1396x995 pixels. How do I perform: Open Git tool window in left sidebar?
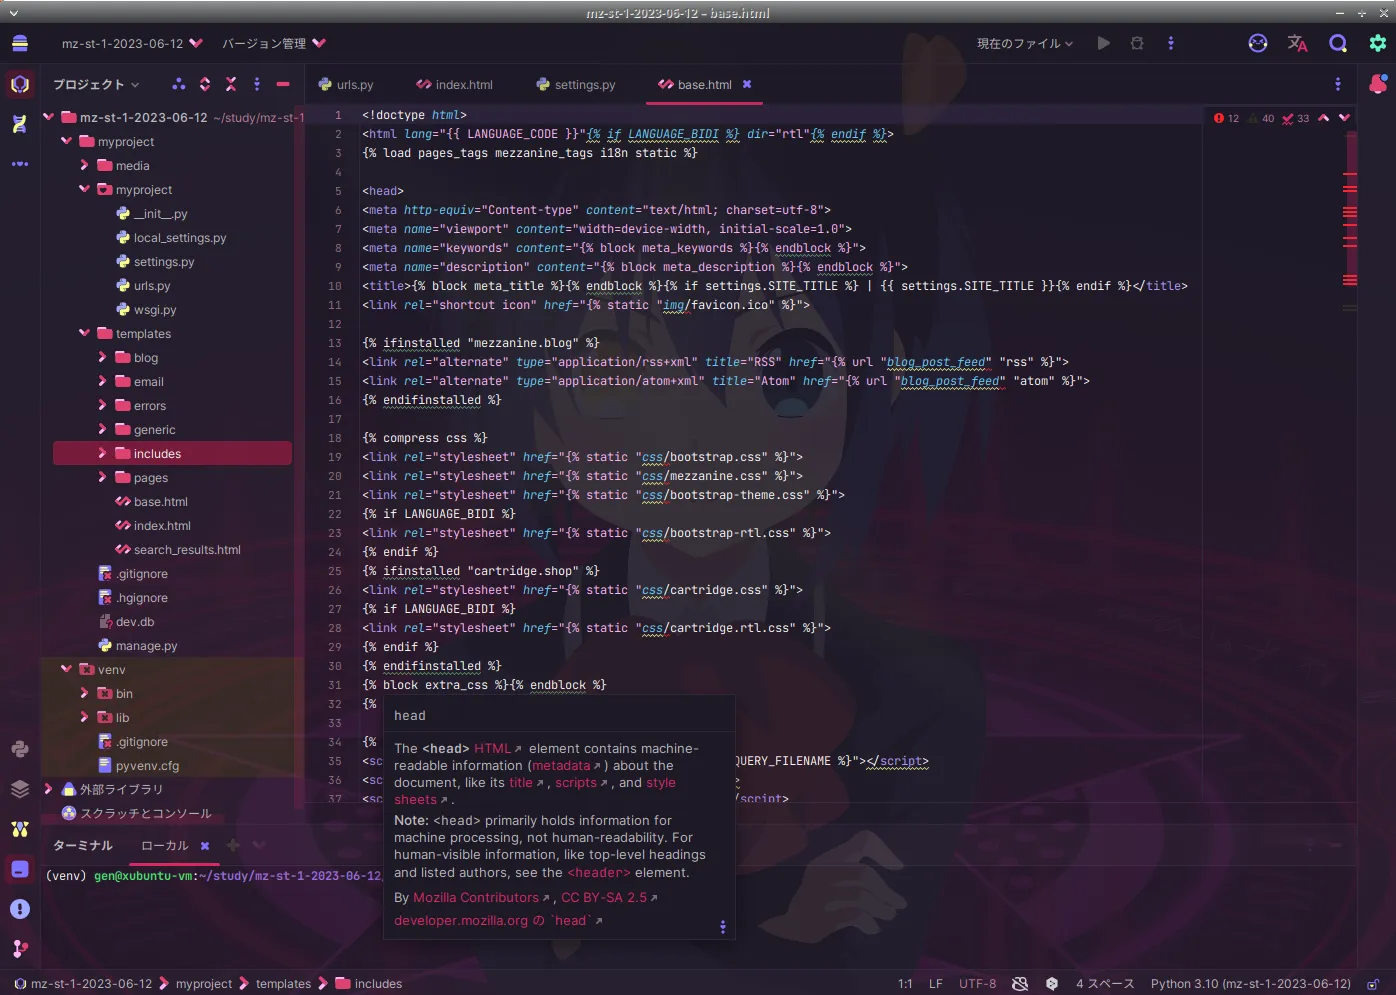point(20,948)
